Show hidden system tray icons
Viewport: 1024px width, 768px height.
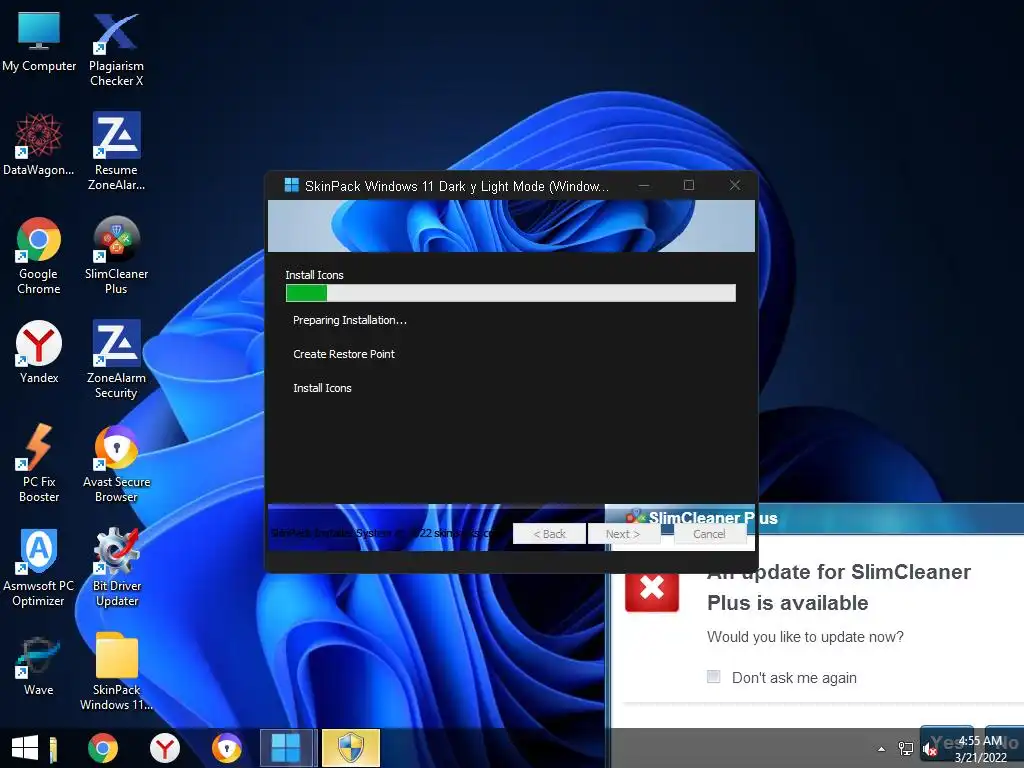(x=881, y=749)
